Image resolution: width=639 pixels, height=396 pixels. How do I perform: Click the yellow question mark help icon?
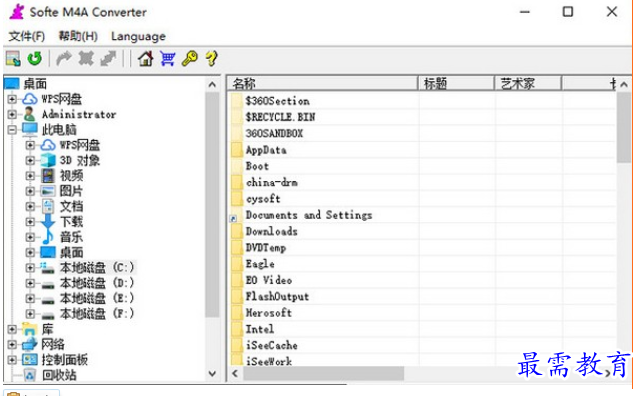click(x=212, y=59)
